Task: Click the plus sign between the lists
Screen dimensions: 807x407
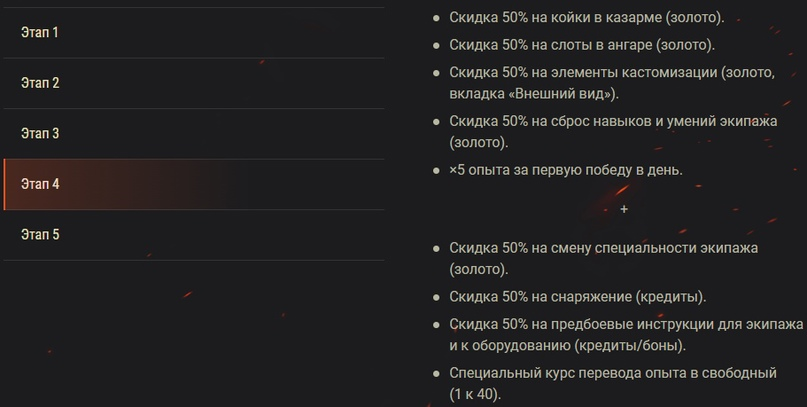Action: click(x=624, y=209)
